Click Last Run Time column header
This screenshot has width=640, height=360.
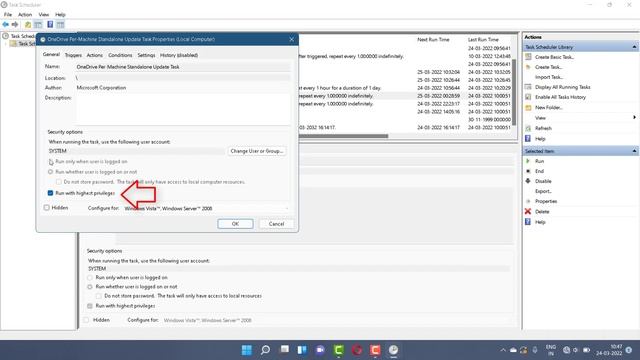pos(483,40)
